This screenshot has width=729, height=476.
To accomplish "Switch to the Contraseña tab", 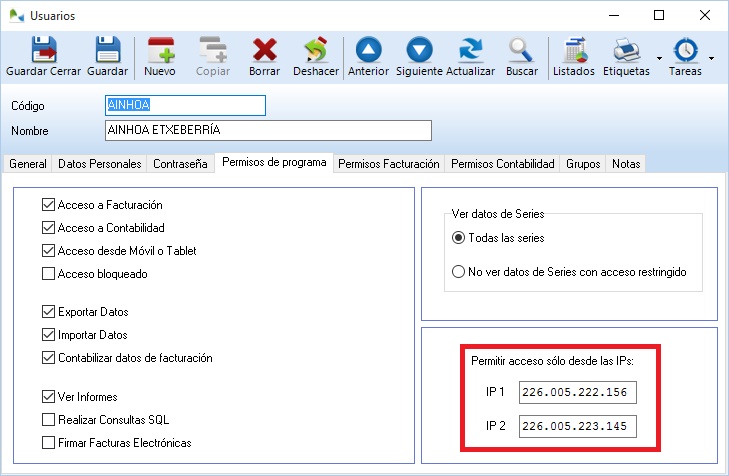I will pos(181,163).
